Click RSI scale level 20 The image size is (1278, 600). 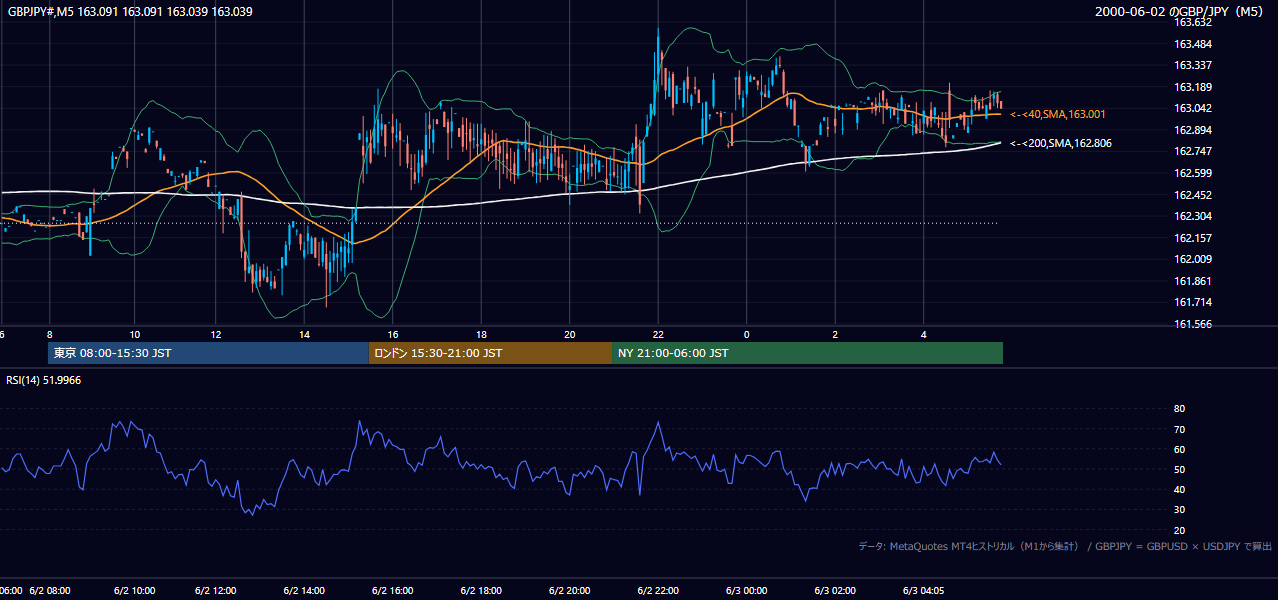click(1179, 530)
